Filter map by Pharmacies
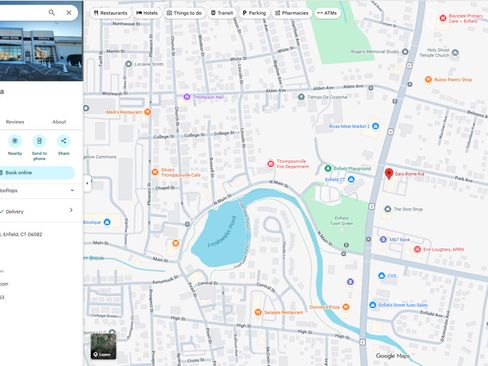 pos(292,13)
